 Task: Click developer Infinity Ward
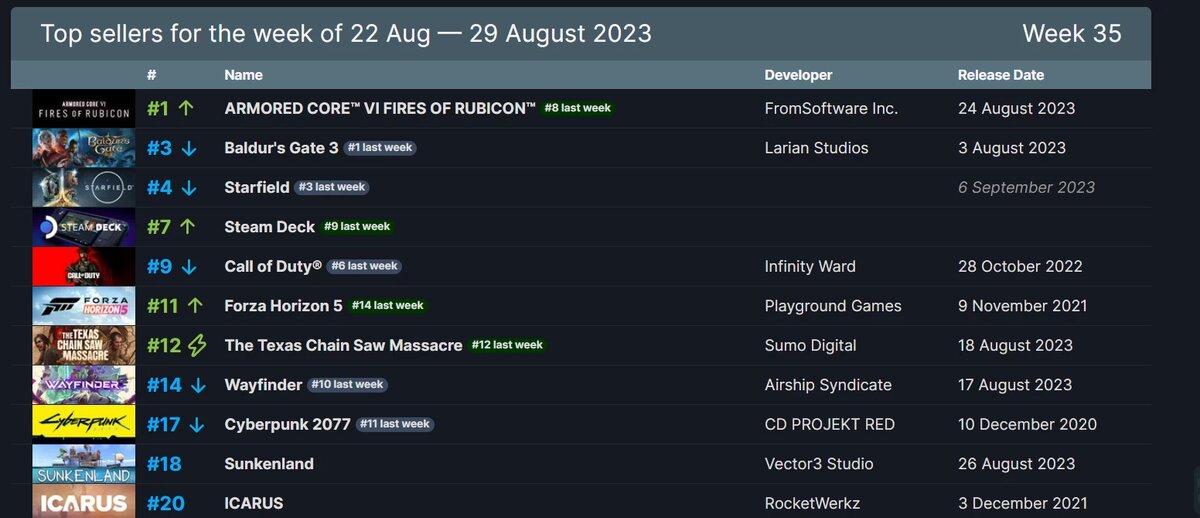pos(811,266)
